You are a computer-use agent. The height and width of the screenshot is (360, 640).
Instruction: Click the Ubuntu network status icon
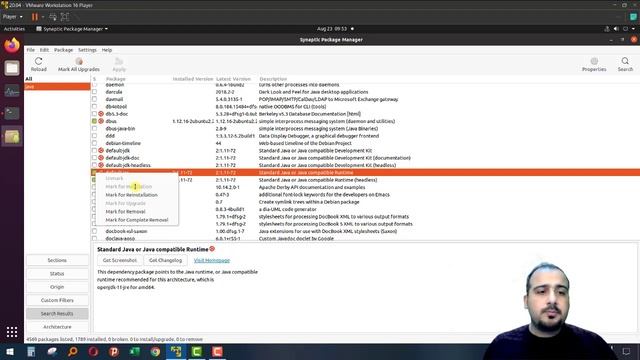(x=607, y=29)
